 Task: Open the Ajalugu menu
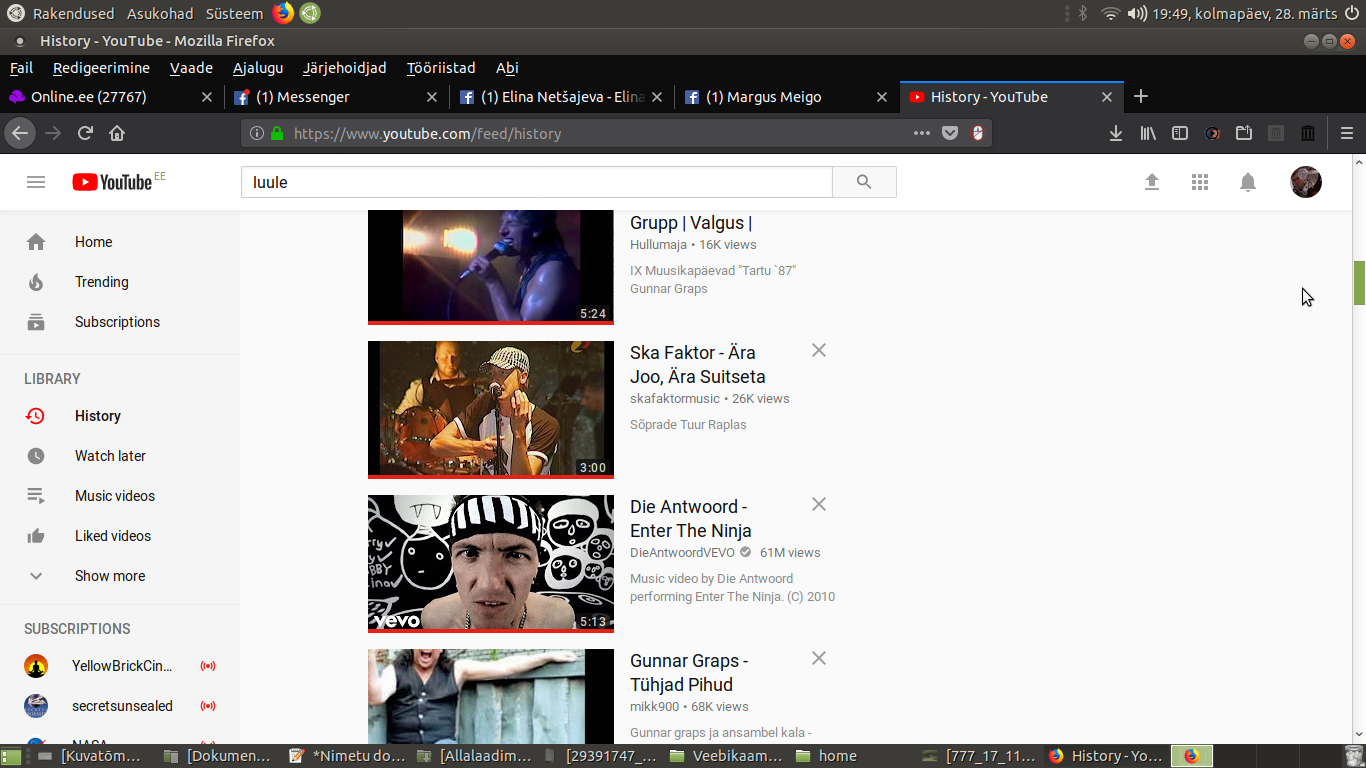258,68
